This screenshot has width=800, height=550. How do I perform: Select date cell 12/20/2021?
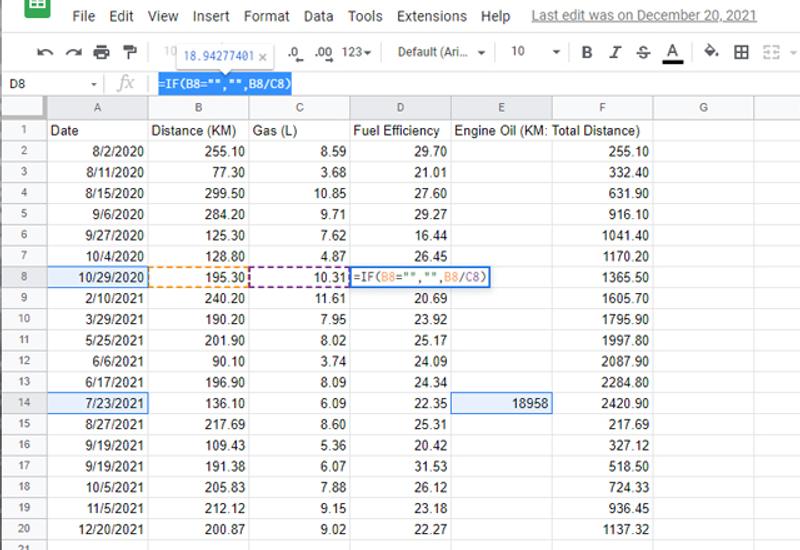coord(97,529)
